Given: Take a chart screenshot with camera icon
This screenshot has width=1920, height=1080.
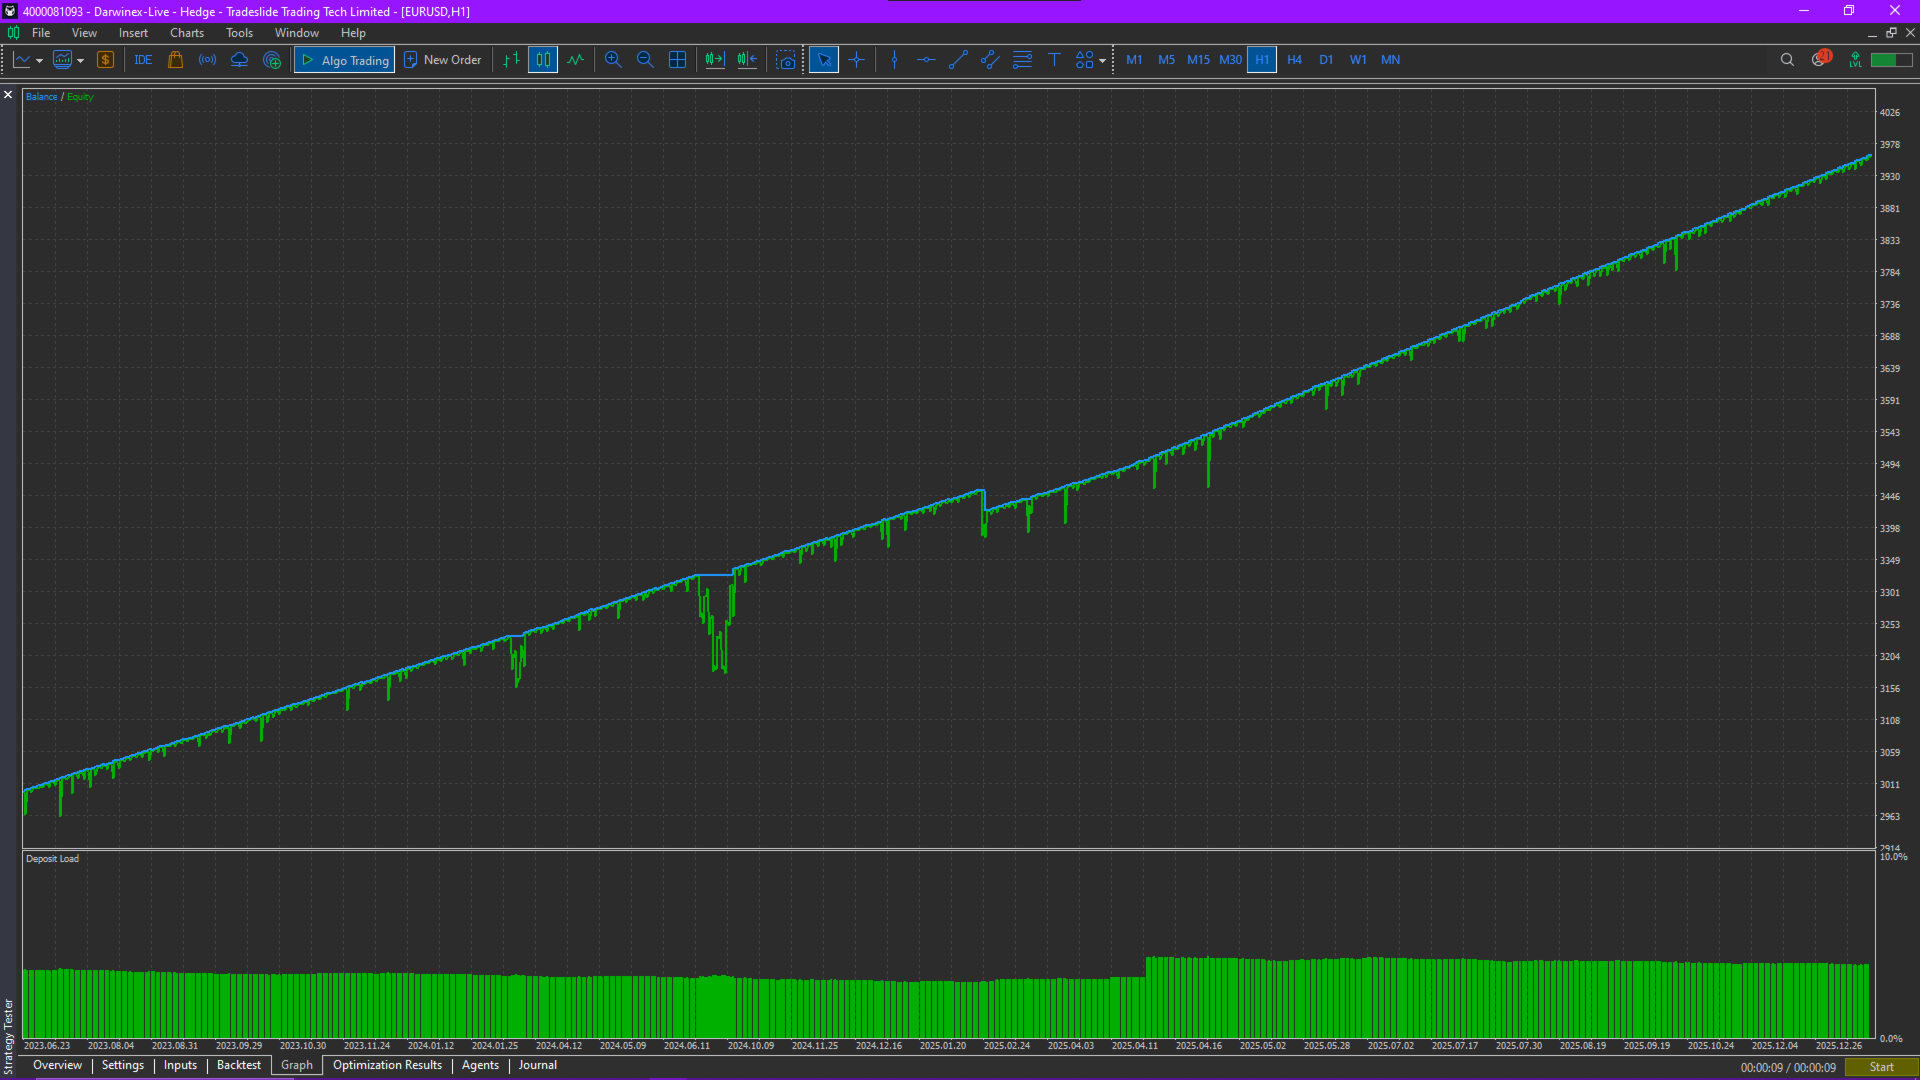Looking at the screenshot, I should click(786, 60).
